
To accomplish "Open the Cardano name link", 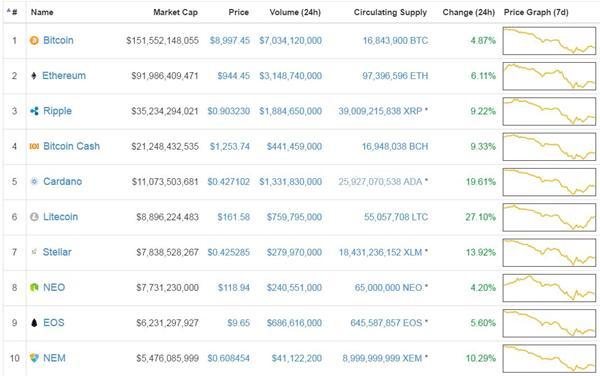I will [62, 181].
